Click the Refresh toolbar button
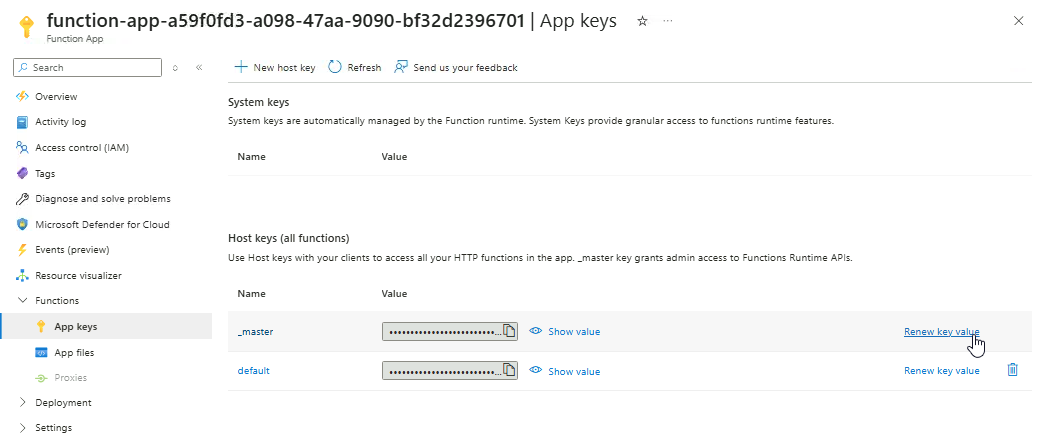This screenshot has height=445, width=1039. pyautogui.click(x=355, y=68)
